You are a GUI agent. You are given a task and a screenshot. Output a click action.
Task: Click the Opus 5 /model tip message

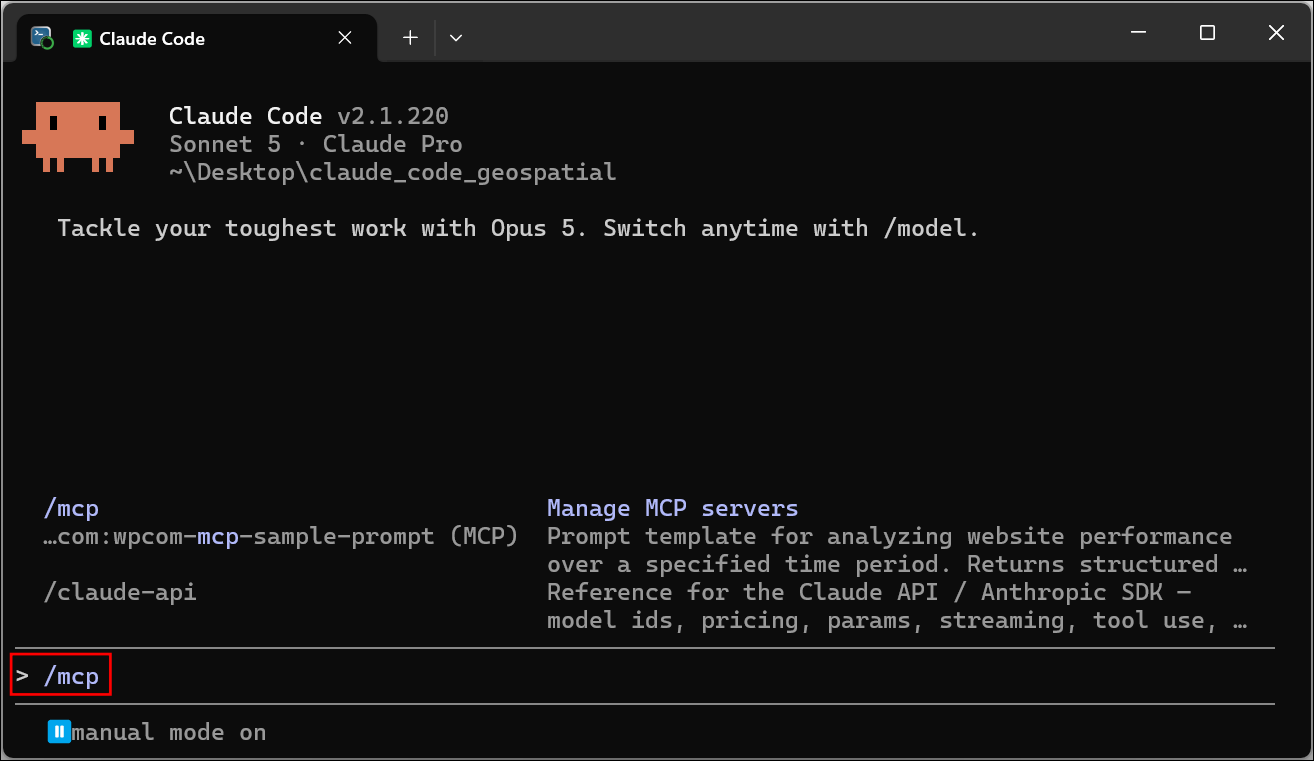tap(518, 228)
